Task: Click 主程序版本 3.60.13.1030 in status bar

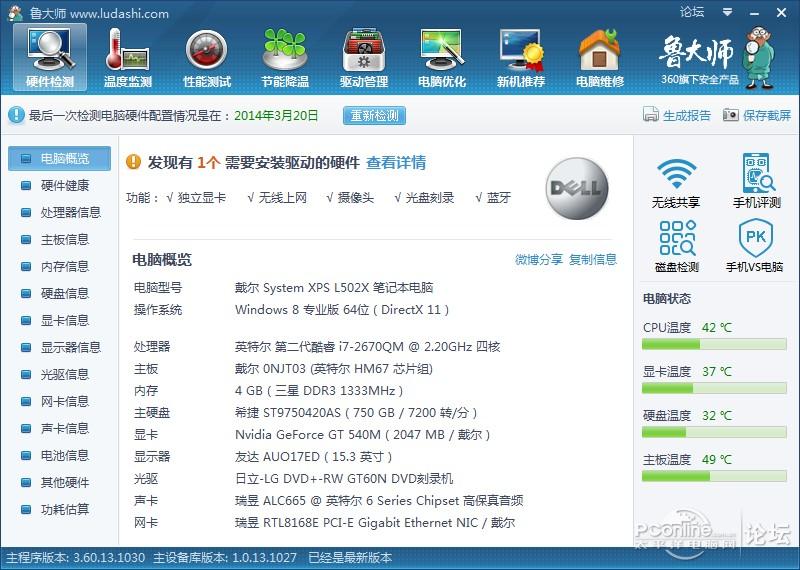Action: [x=76, y=557]
